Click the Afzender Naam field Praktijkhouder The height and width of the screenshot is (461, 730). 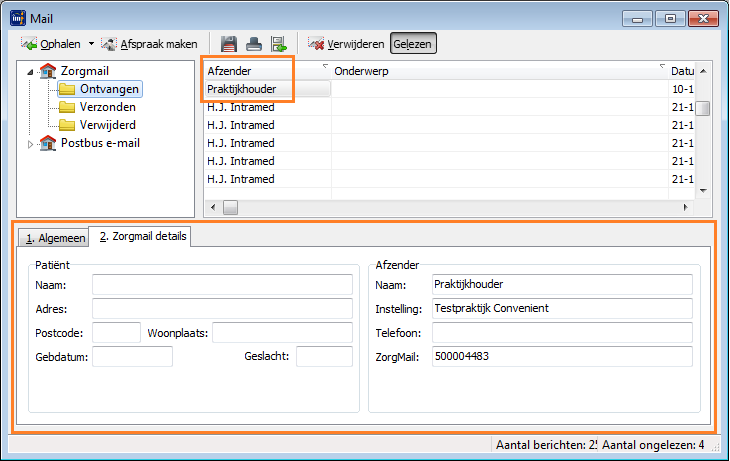click(562, 285)
